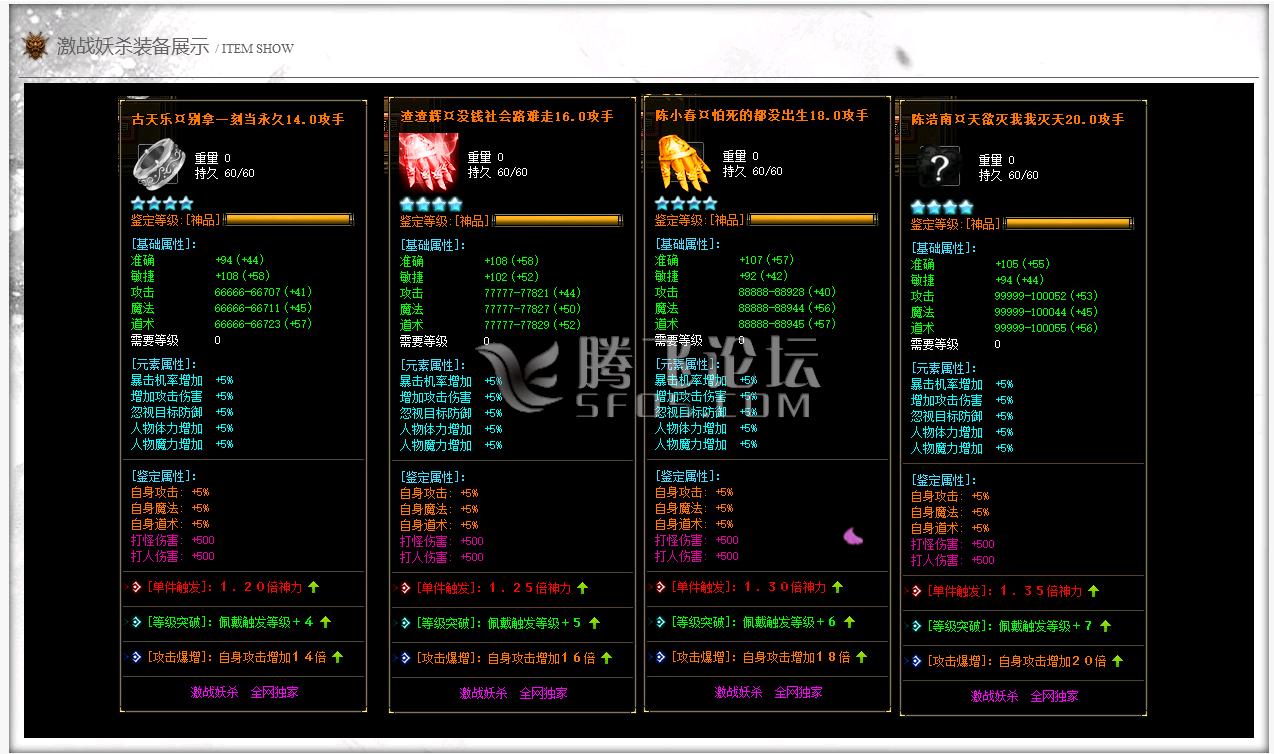Click the 鉴定等级 progress bar in 陈浩南 card
The width and height of the screenshot is (1274, 754).
(1069, 223)
